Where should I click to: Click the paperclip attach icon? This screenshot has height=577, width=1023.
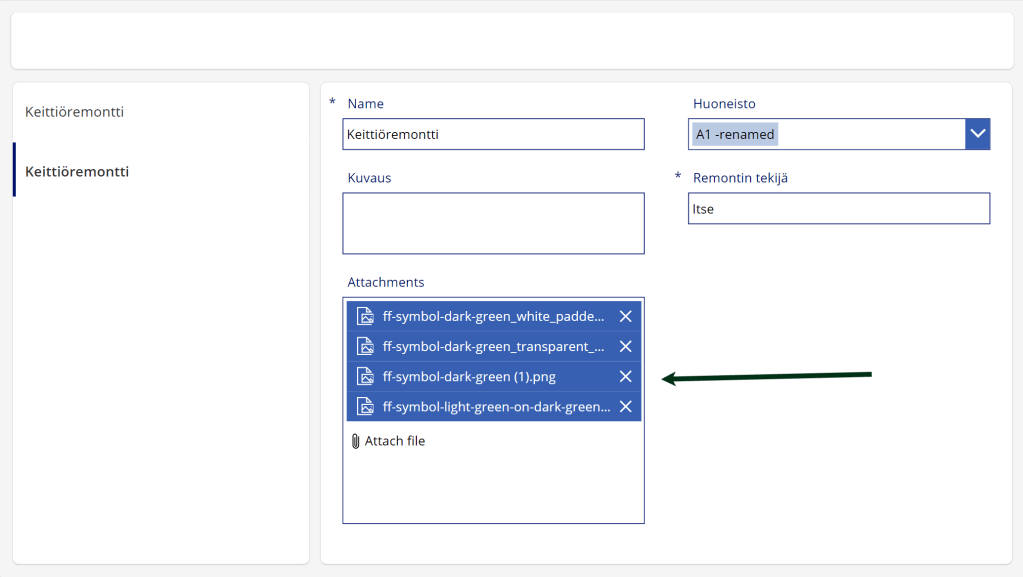[x=355, y=441]
